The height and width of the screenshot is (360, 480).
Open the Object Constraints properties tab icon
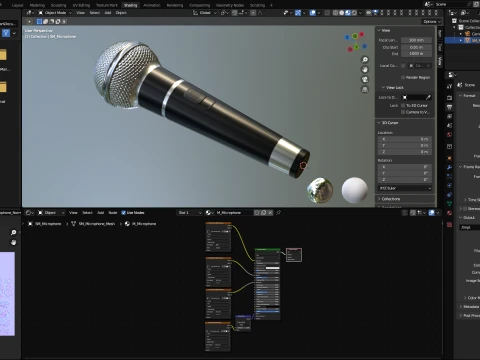point(449,195)
